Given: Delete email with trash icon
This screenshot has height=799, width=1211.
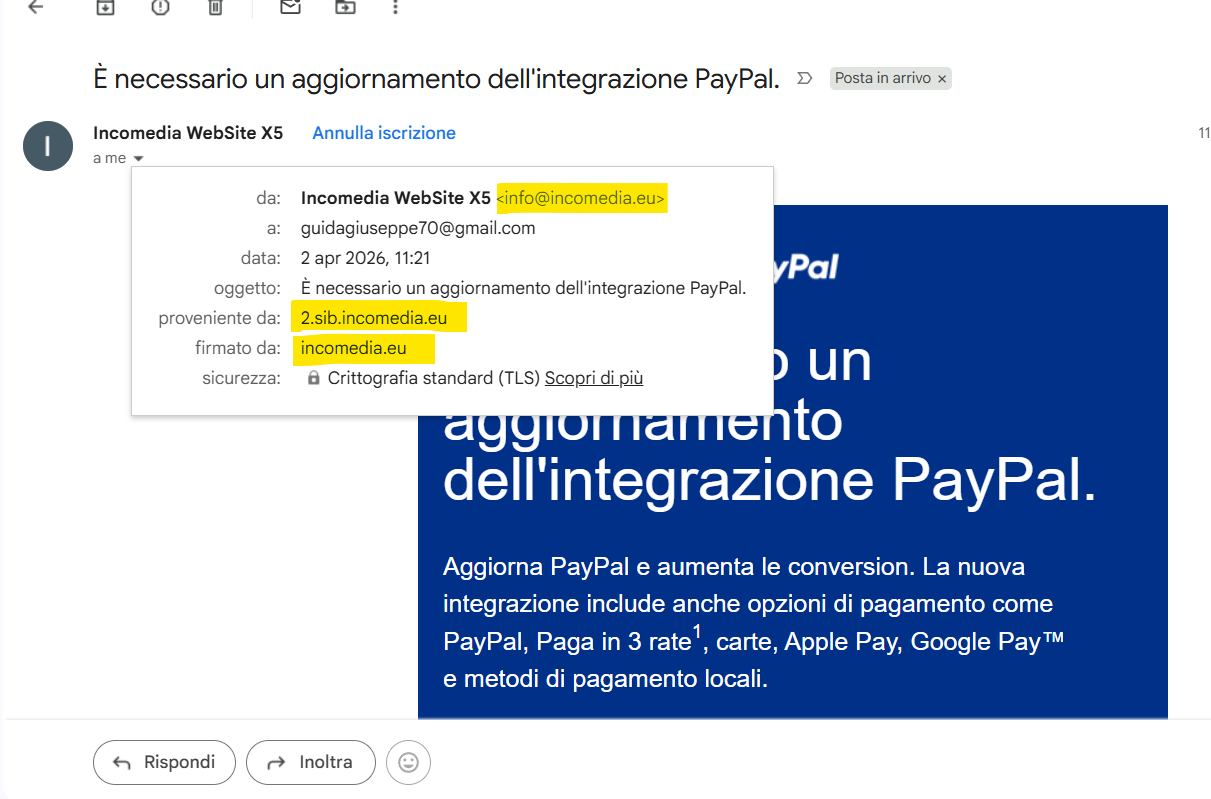Looking at the screenshot, I should tap(215, 7).
